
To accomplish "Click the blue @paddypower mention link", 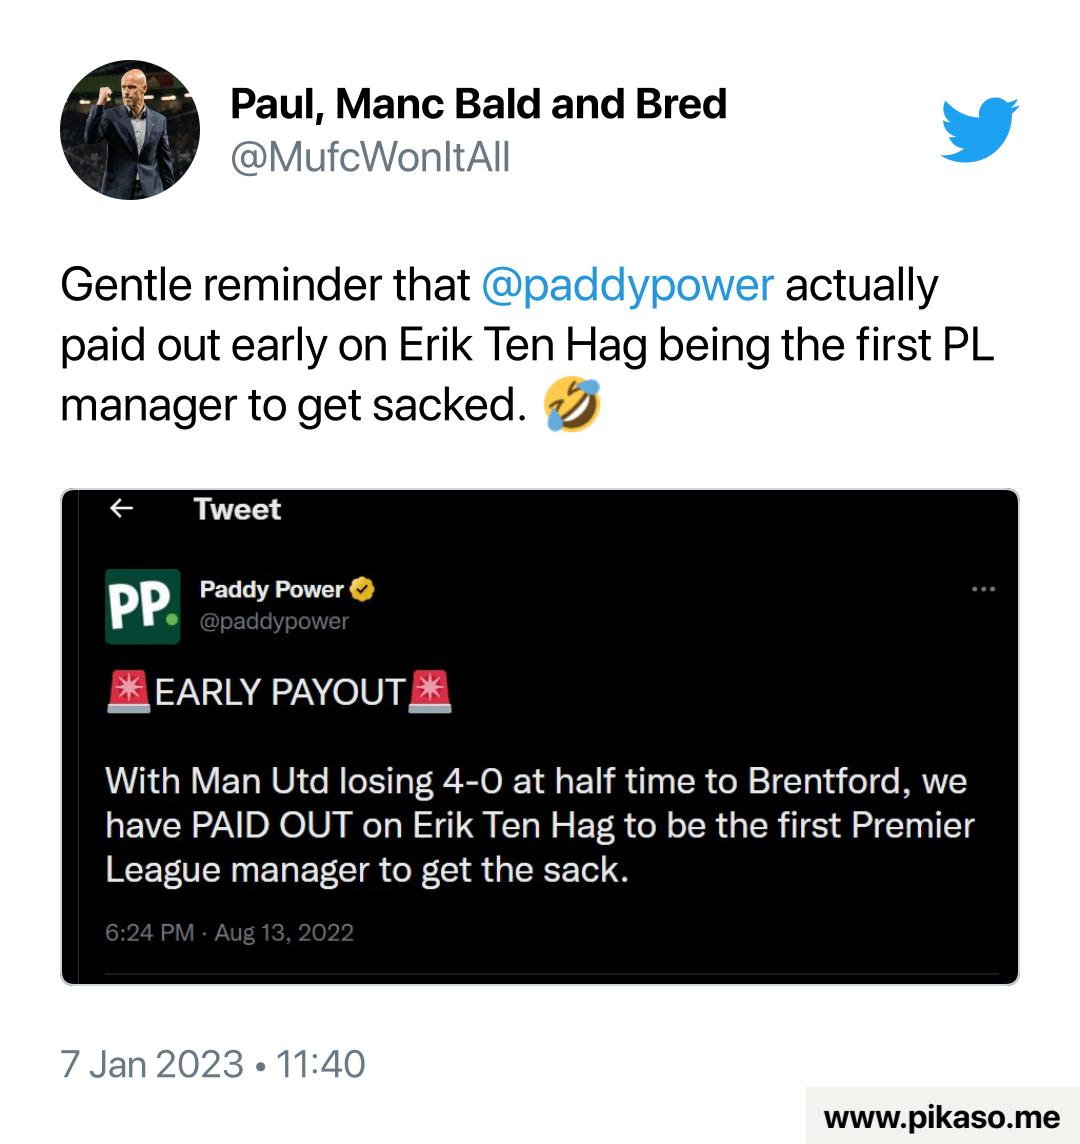I will (627, 286).
